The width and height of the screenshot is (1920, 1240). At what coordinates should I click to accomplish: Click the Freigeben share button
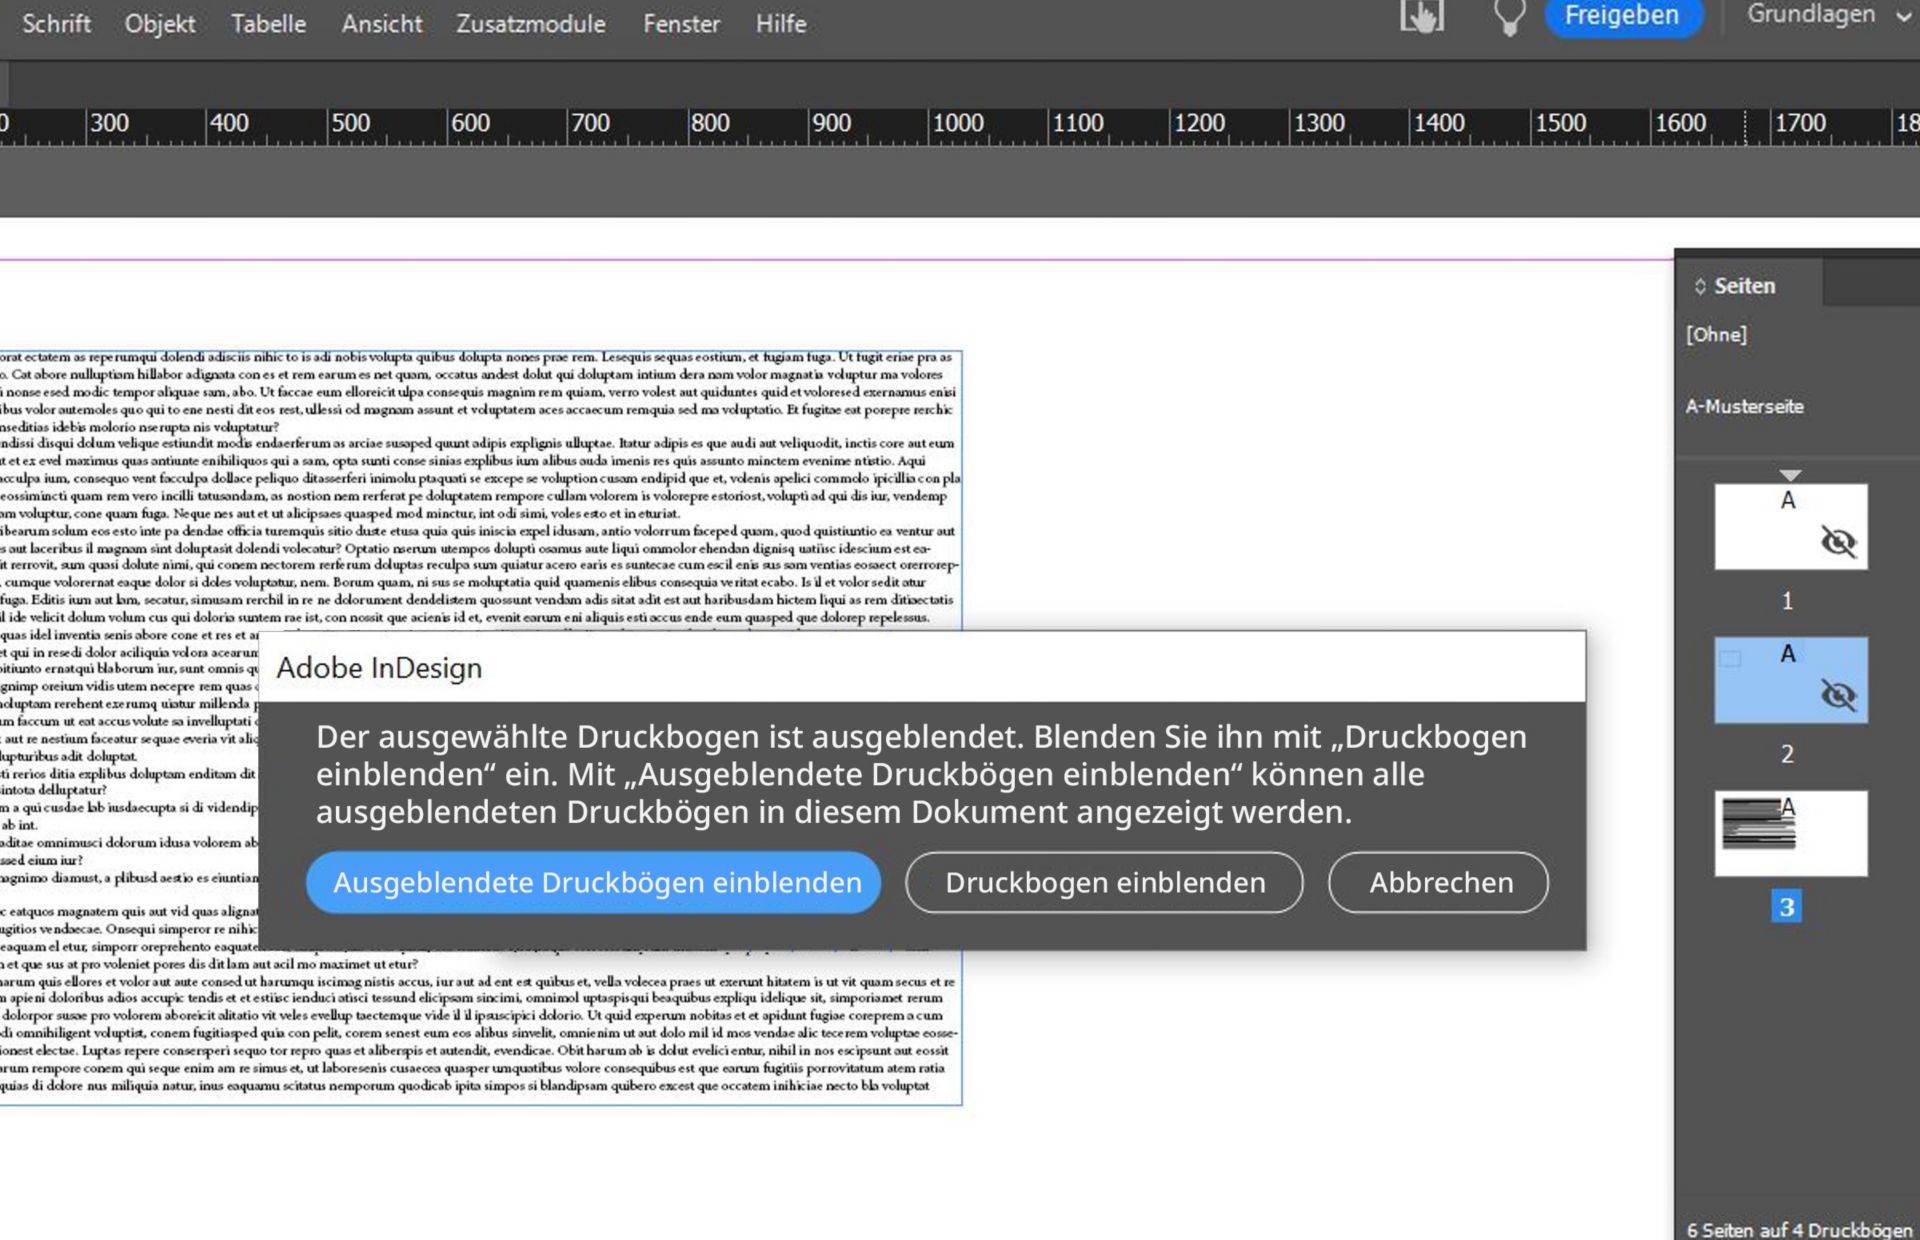(x=1621, y=16)
